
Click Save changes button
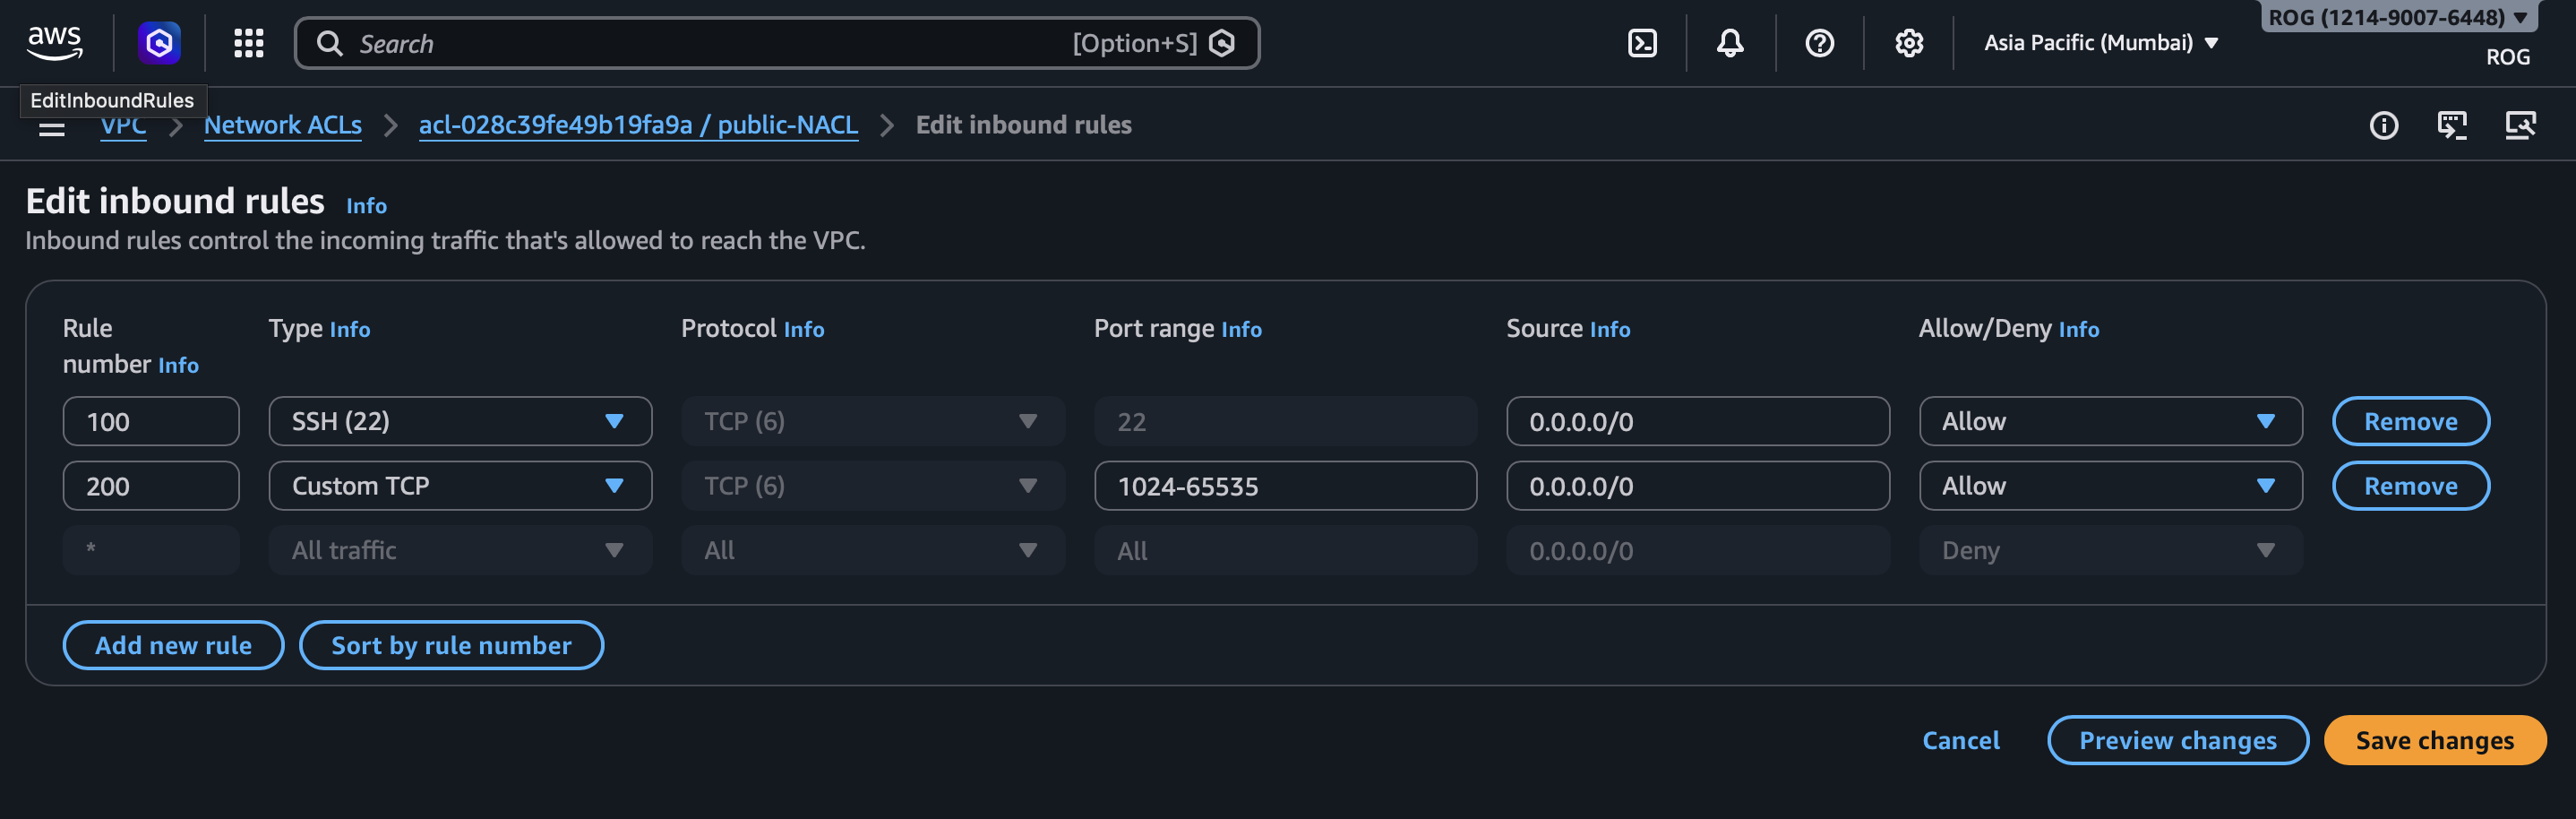point(2433,740)
